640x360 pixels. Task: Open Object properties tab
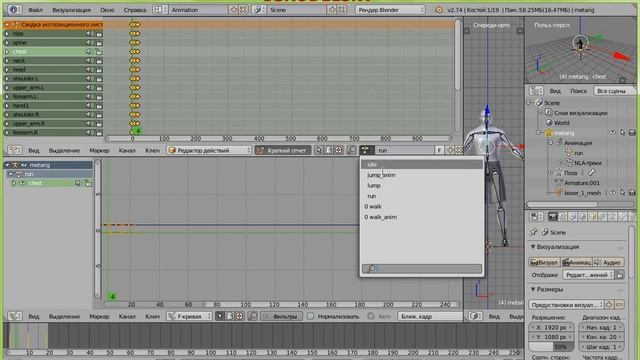coord(592,217)
